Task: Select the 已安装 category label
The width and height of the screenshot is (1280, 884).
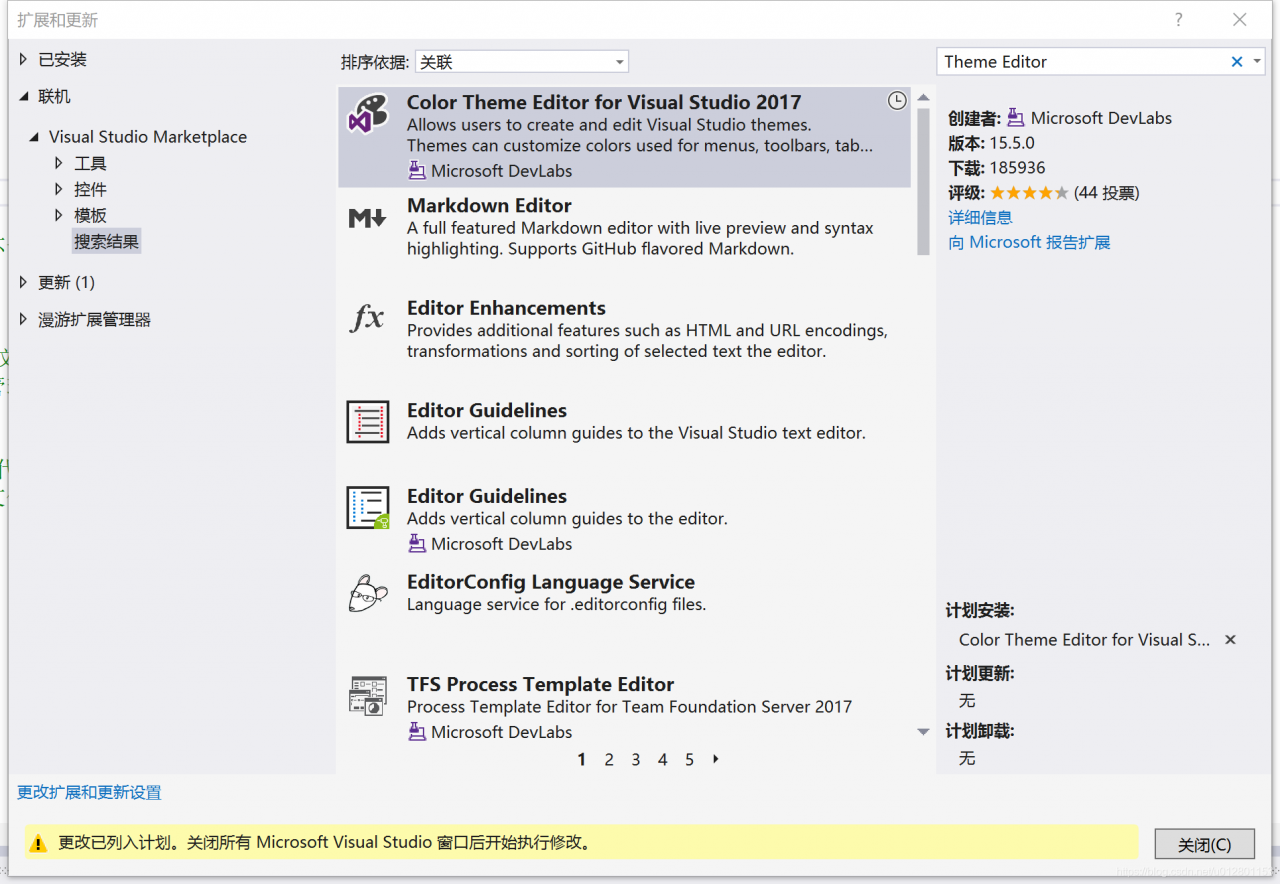Action: tap(63, 60)
